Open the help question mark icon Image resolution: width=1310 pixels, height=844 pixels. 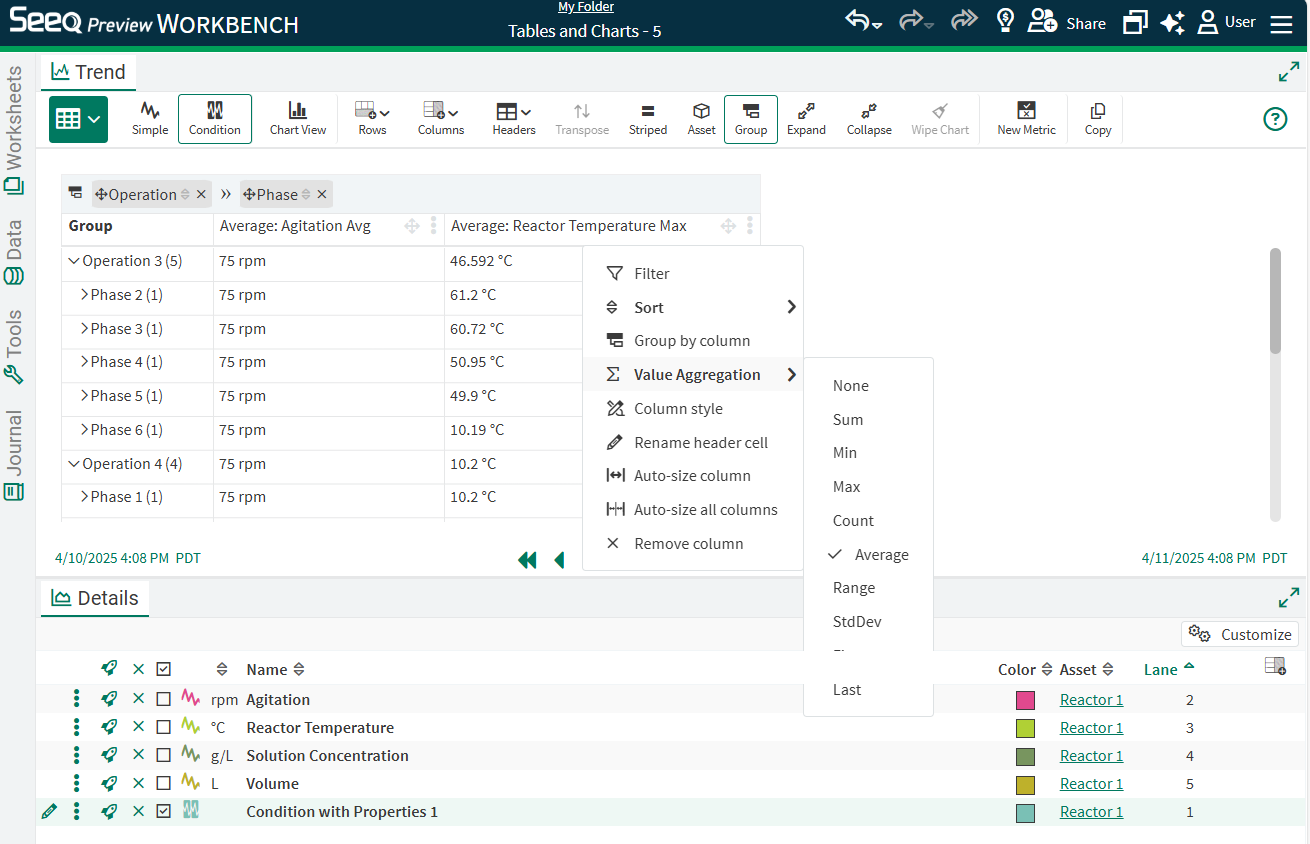pyautogui.click(x=1275, y=119)
